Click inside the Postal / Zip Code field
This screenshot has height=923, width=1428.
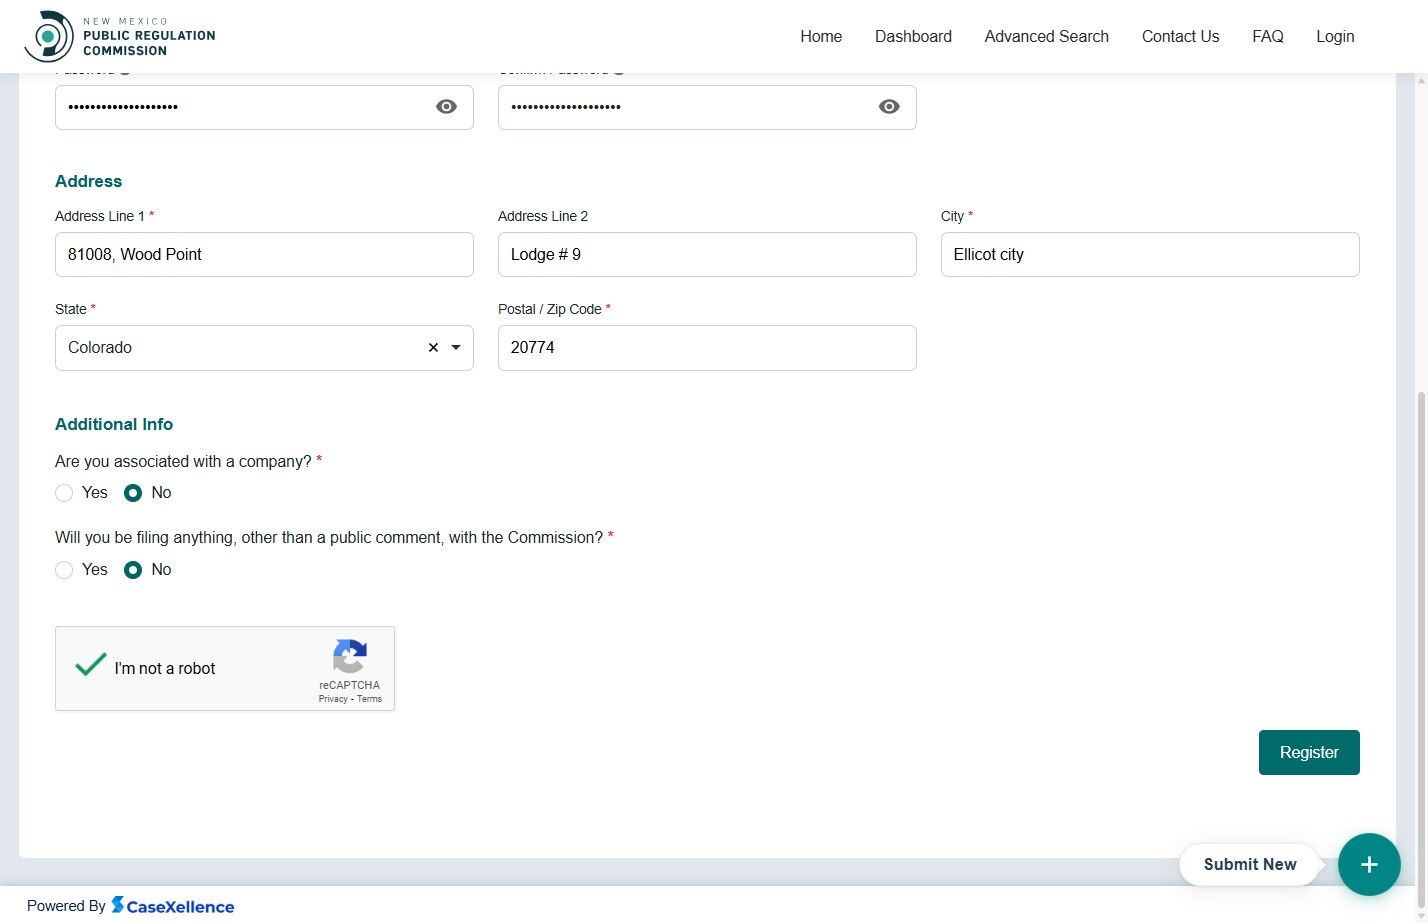(x=707, y=347)
